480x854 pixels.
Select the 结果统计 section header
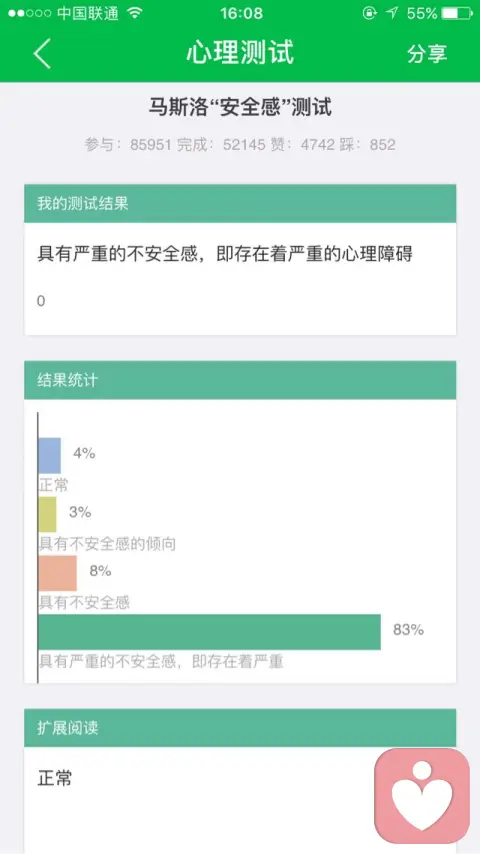240,380
